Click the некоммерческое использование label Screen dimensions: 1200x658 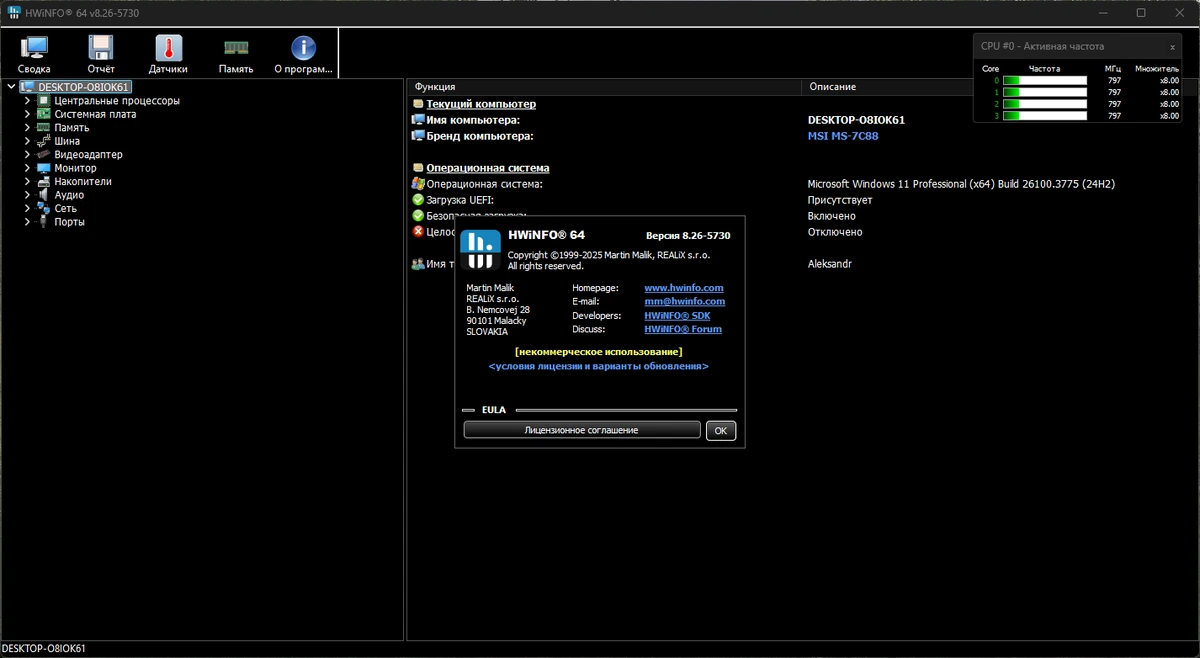click(598, 352)
